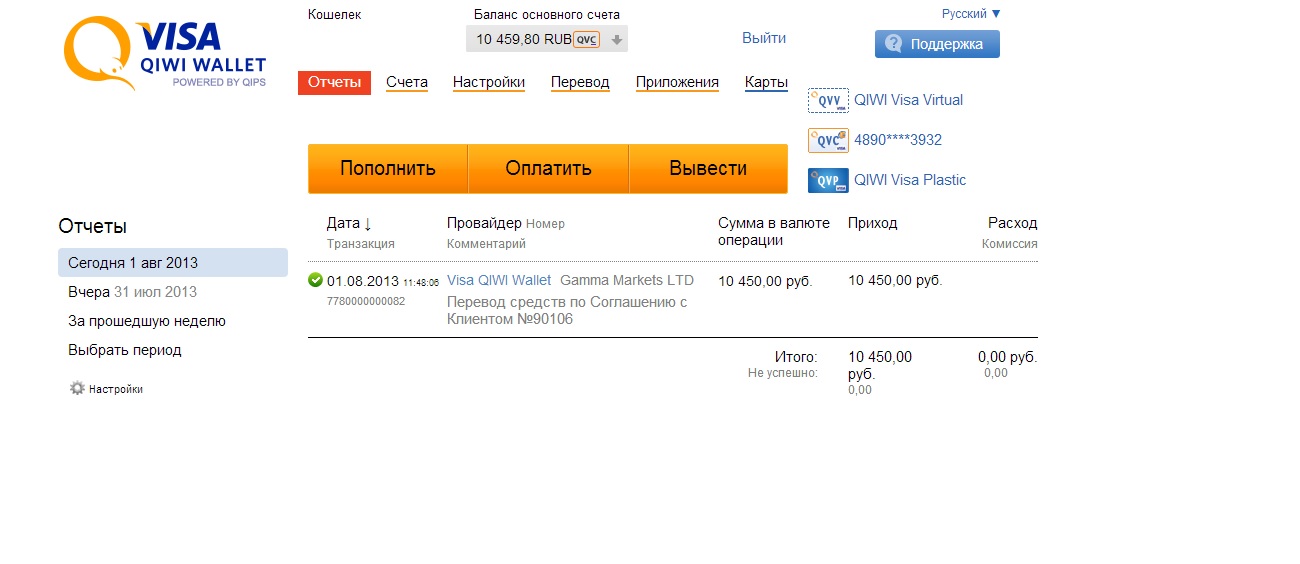Click transaction number 7780000000082
Viewport: 1300px width, 564px height.
(x=366, y=301)
